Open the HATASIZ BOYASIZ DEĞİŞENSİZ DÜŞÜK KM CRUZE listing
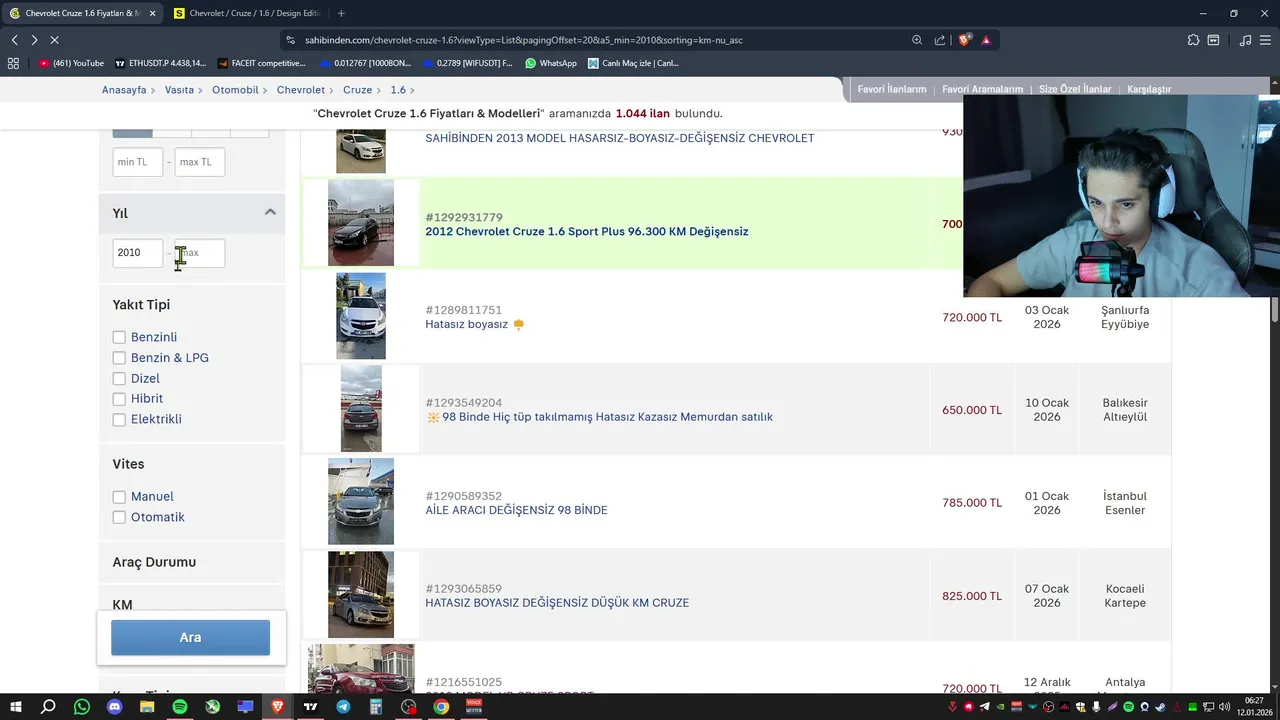 click(557, 603)
